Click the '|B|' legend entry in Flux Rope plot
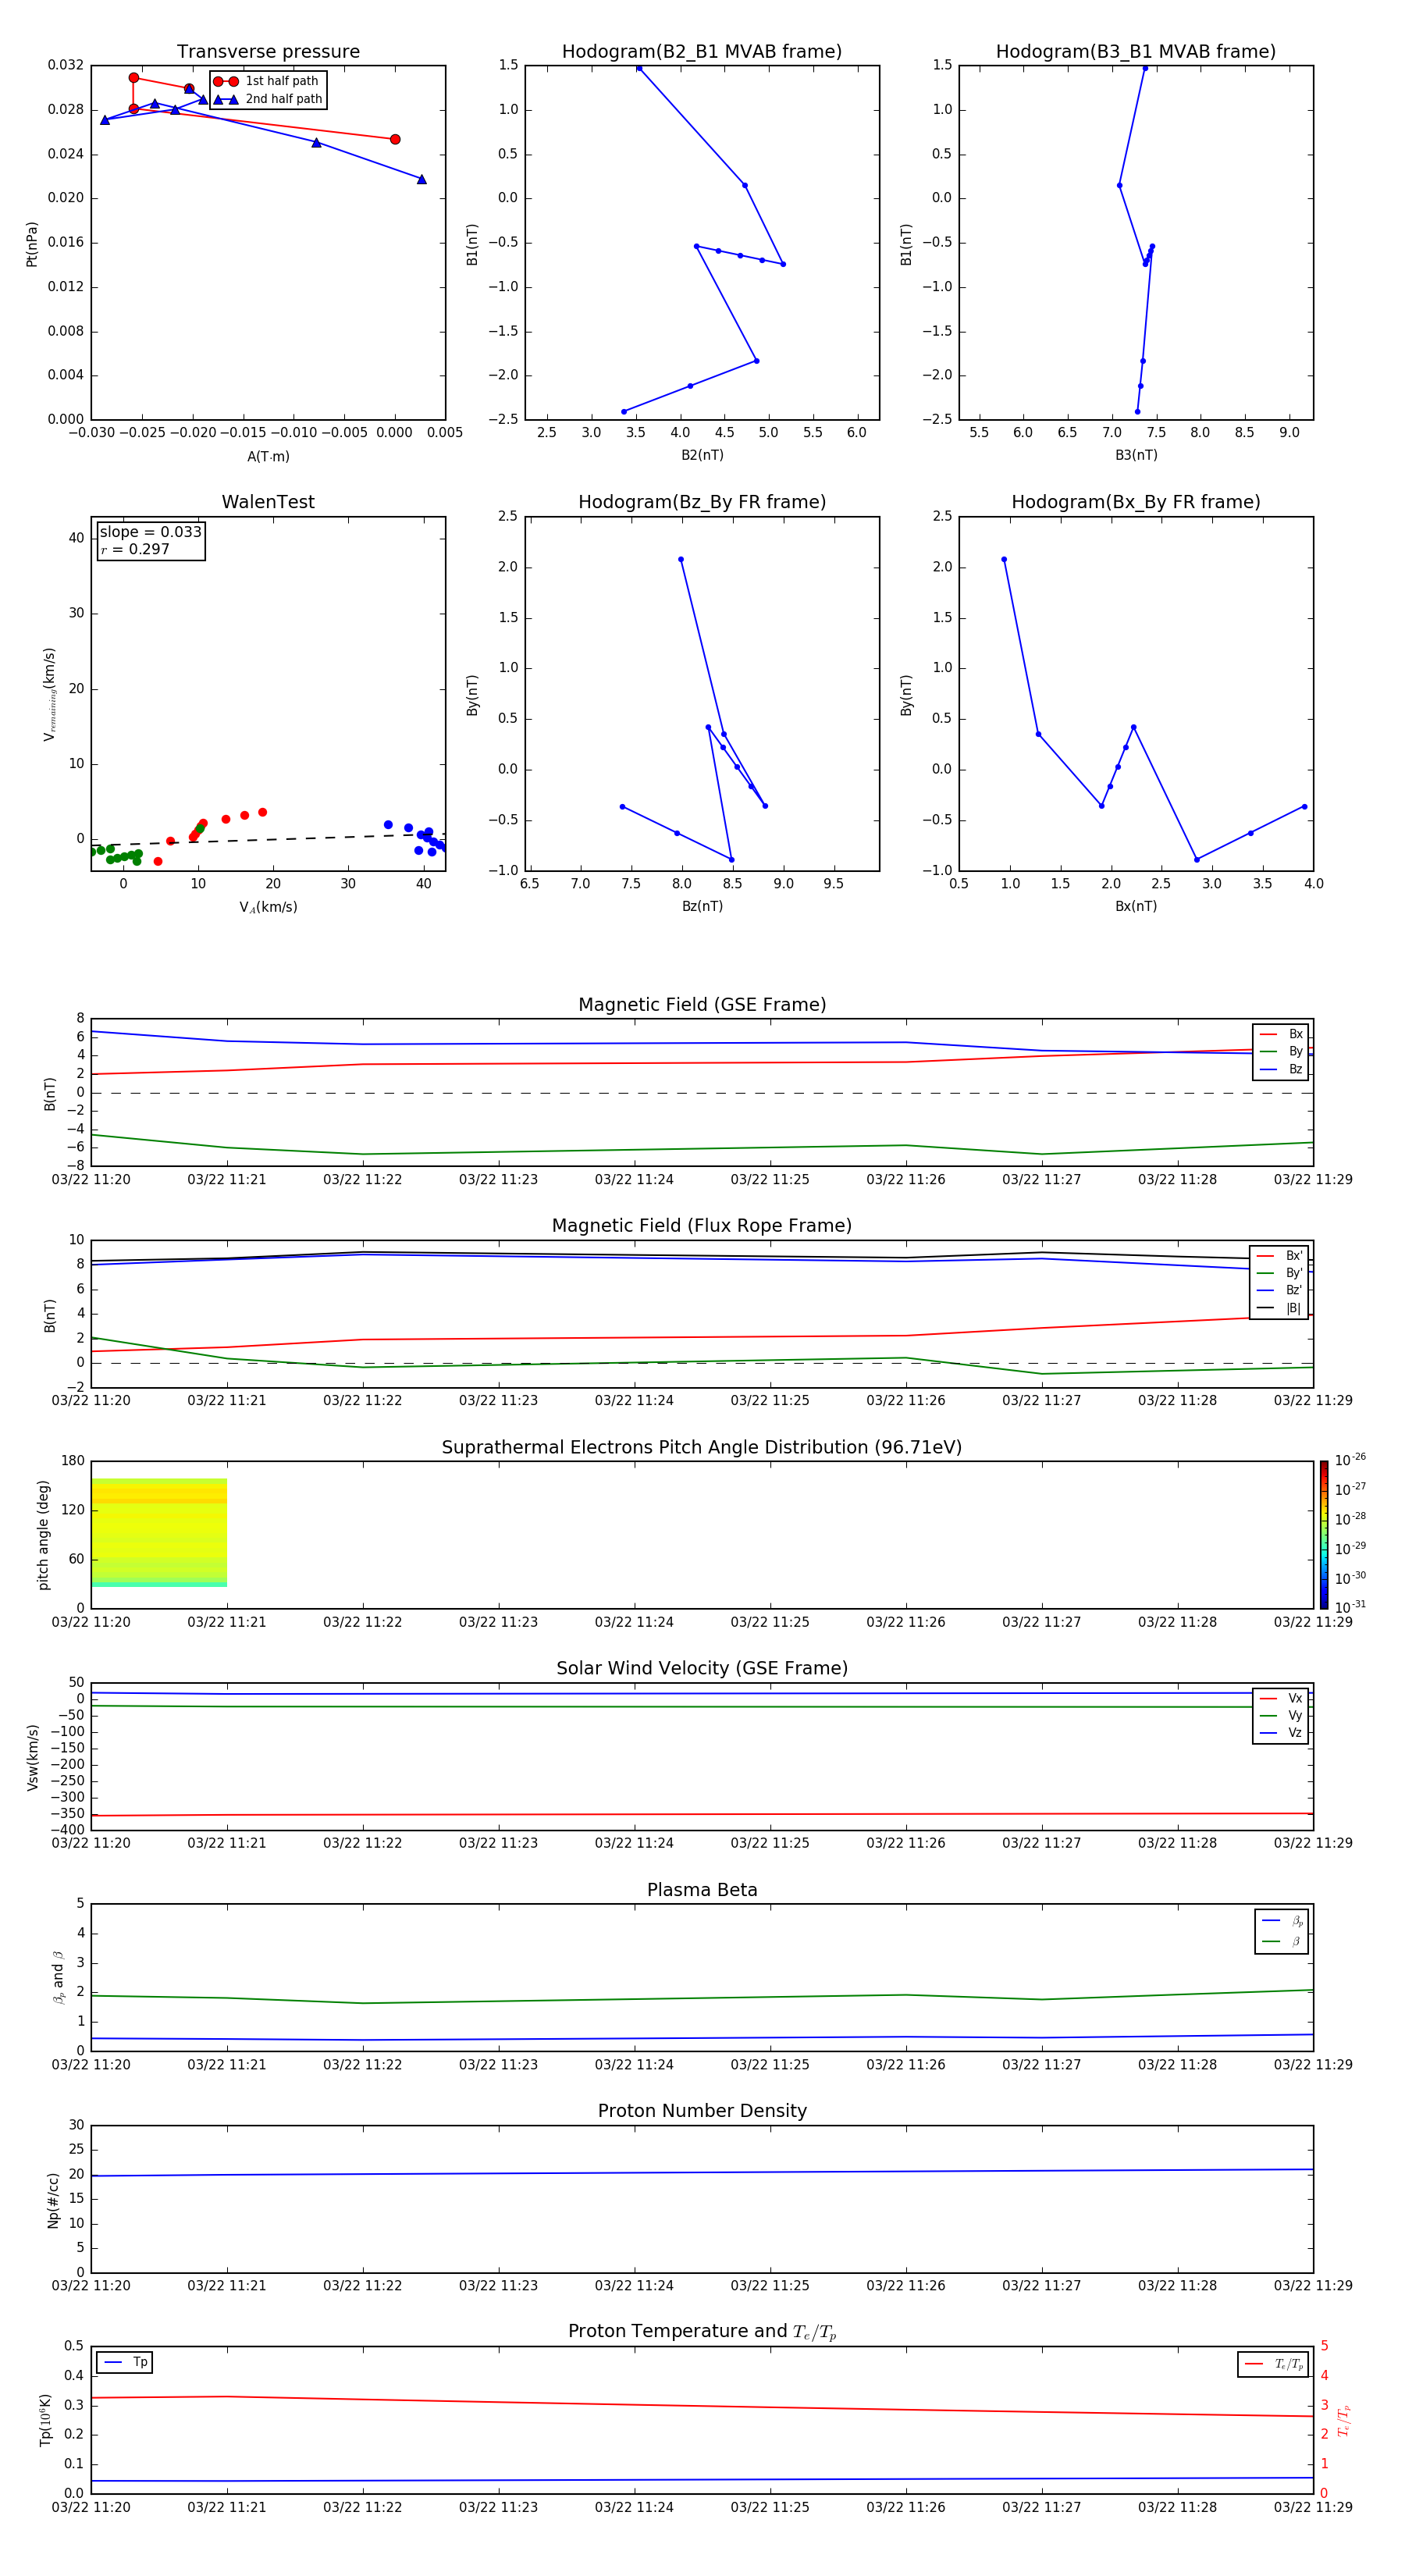 [1279, 1308]
